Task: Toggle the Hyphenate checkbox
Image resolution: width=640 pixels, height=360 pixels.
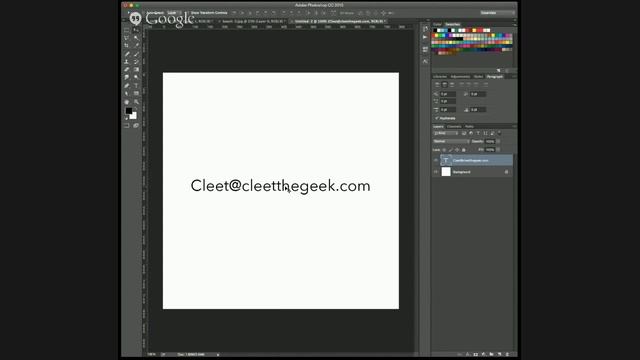Action: (x=436, y=118)
